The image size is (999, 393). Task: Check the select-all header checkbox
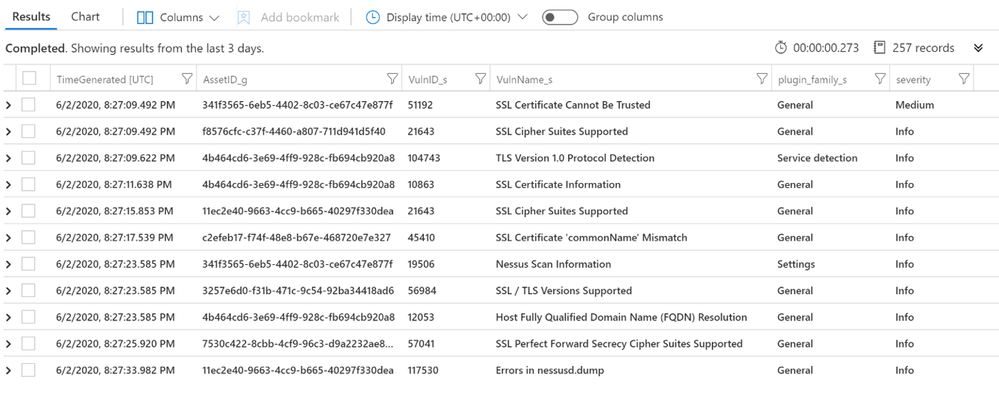[29, 78]
